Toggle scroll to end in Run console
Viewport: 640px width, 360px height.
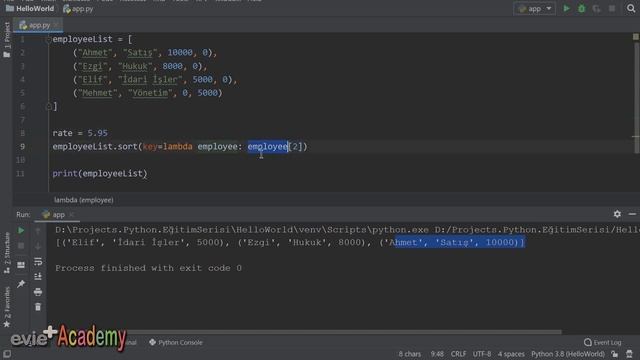pos(38,276)
